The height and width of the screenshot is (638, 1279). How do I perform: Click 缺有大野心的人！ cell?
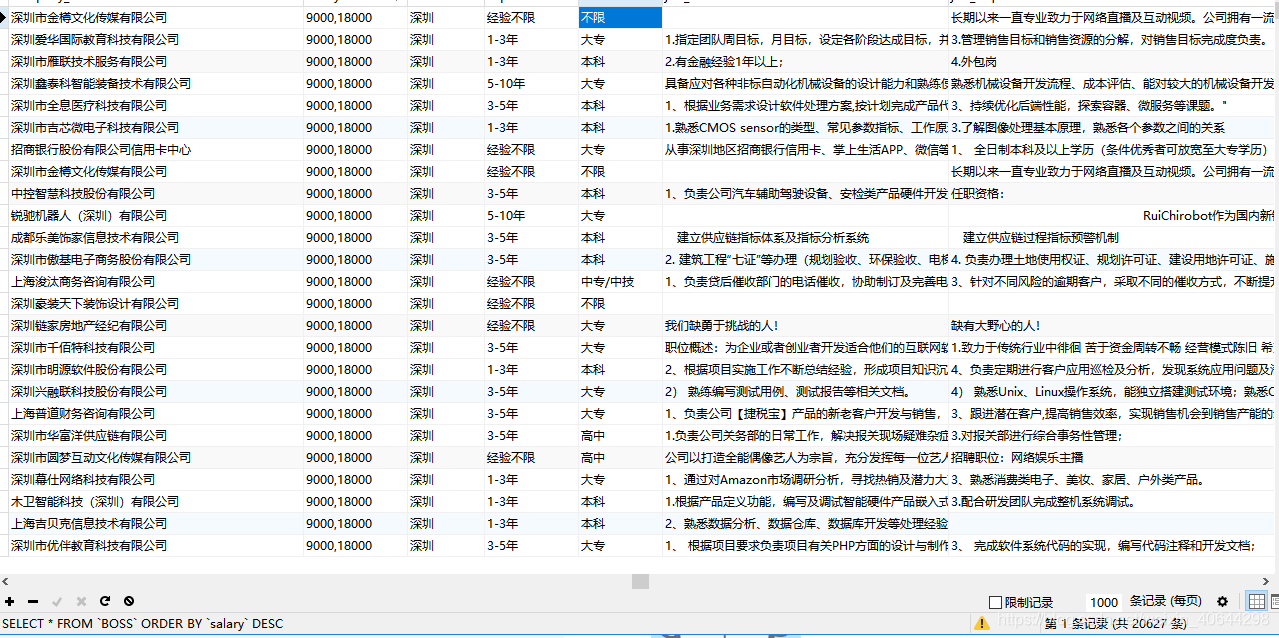pyautogui.click(x=1113, y=325)
